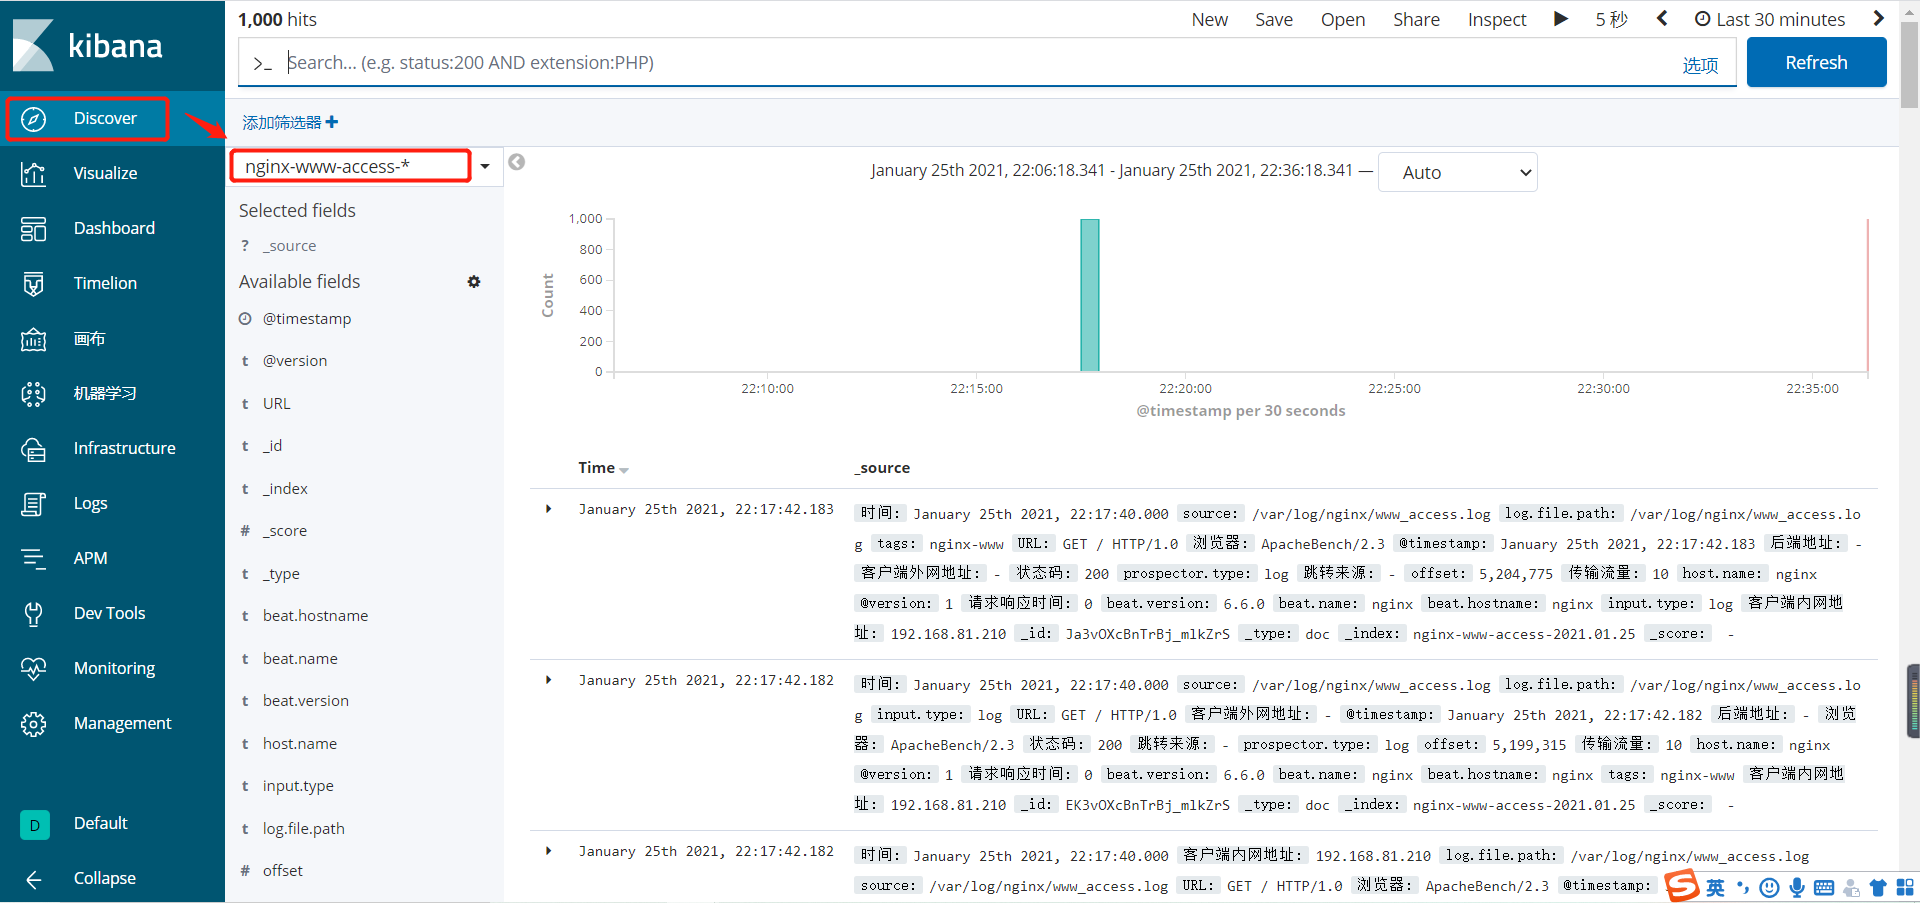Viewport: 1920px width, 903px height.
Task: Select _score field in list
Action: 285,531
